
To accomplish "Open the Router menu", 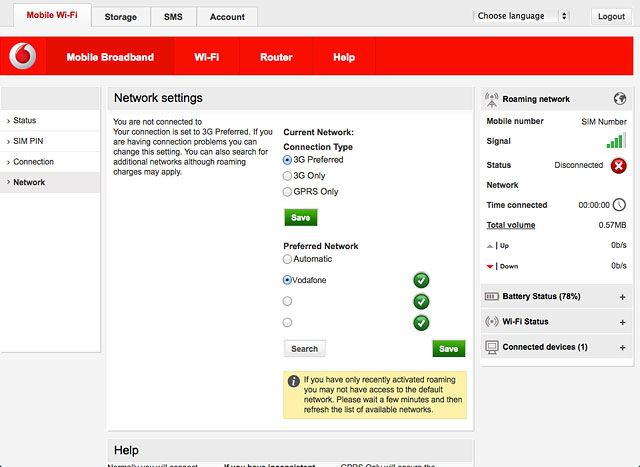I will (276, 57).
